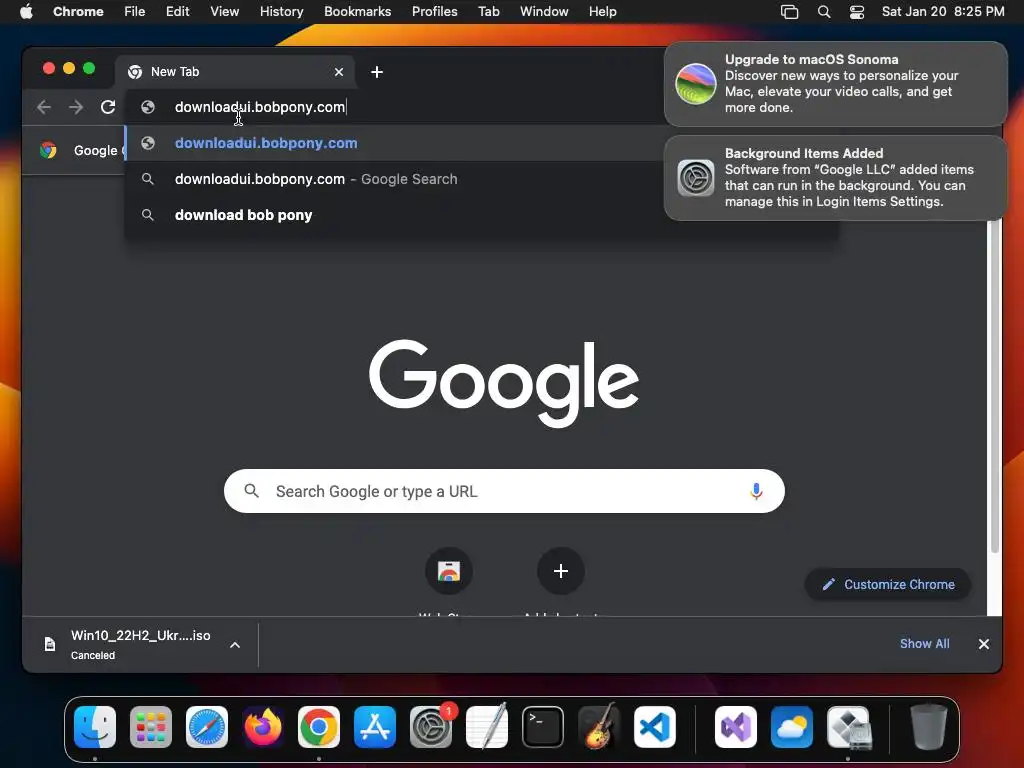Open Spotlight search in the menu bar
The image size is (1024, 768).
click(824, 12)
